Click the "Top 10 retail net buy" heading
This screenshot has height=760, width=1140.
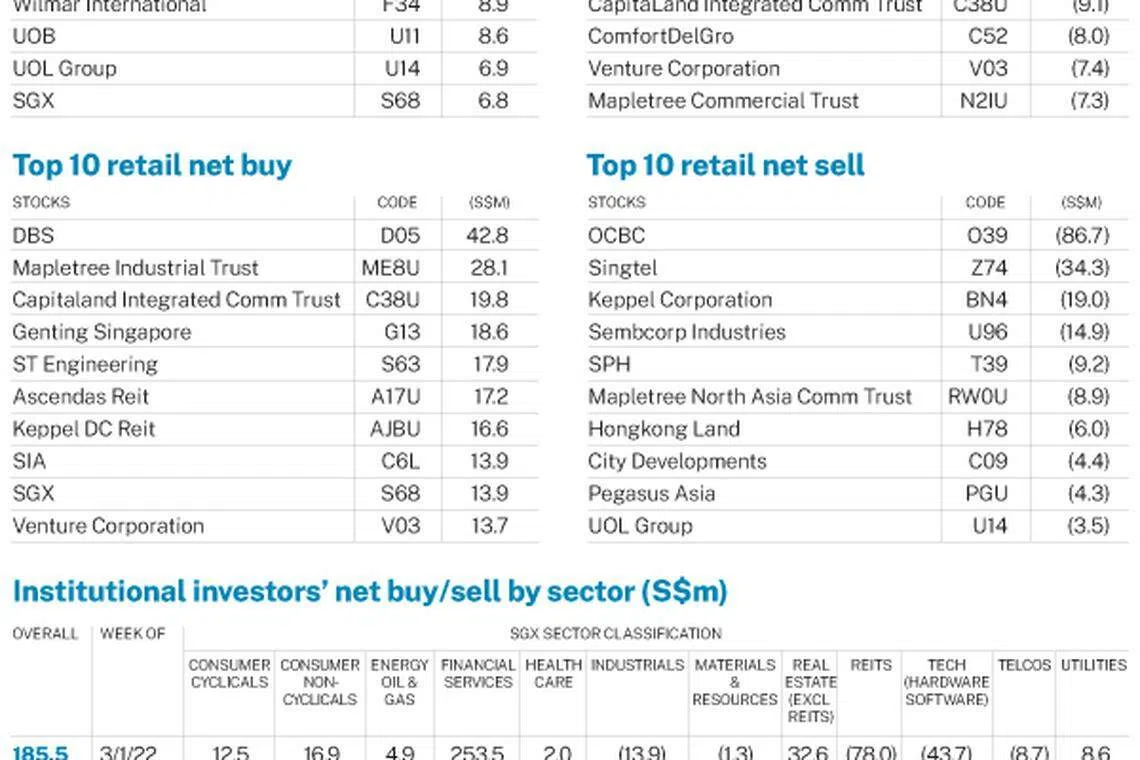(x=152, y=165)
